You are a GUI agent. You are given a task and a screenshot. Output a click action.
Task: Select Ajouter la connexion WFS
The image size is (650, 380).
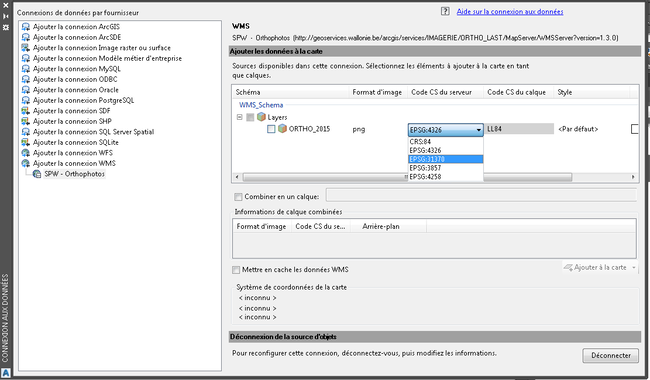tap(73, 153)
